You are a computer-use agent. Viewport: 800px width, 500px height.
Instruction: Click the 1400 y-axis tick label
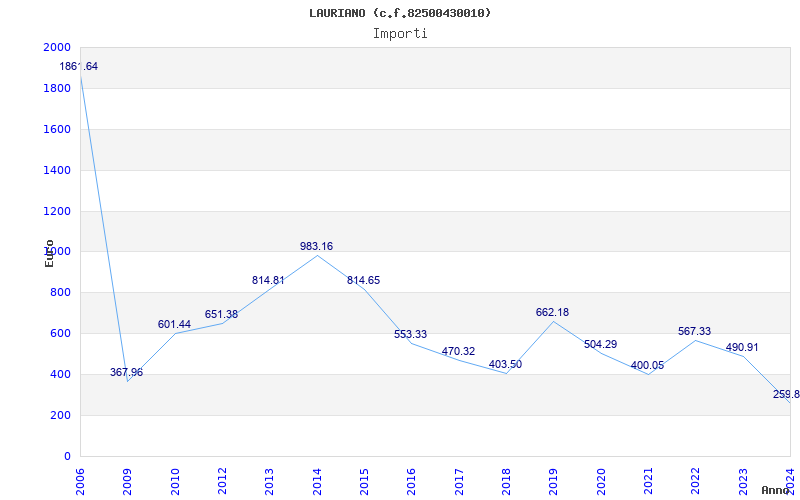57,170
